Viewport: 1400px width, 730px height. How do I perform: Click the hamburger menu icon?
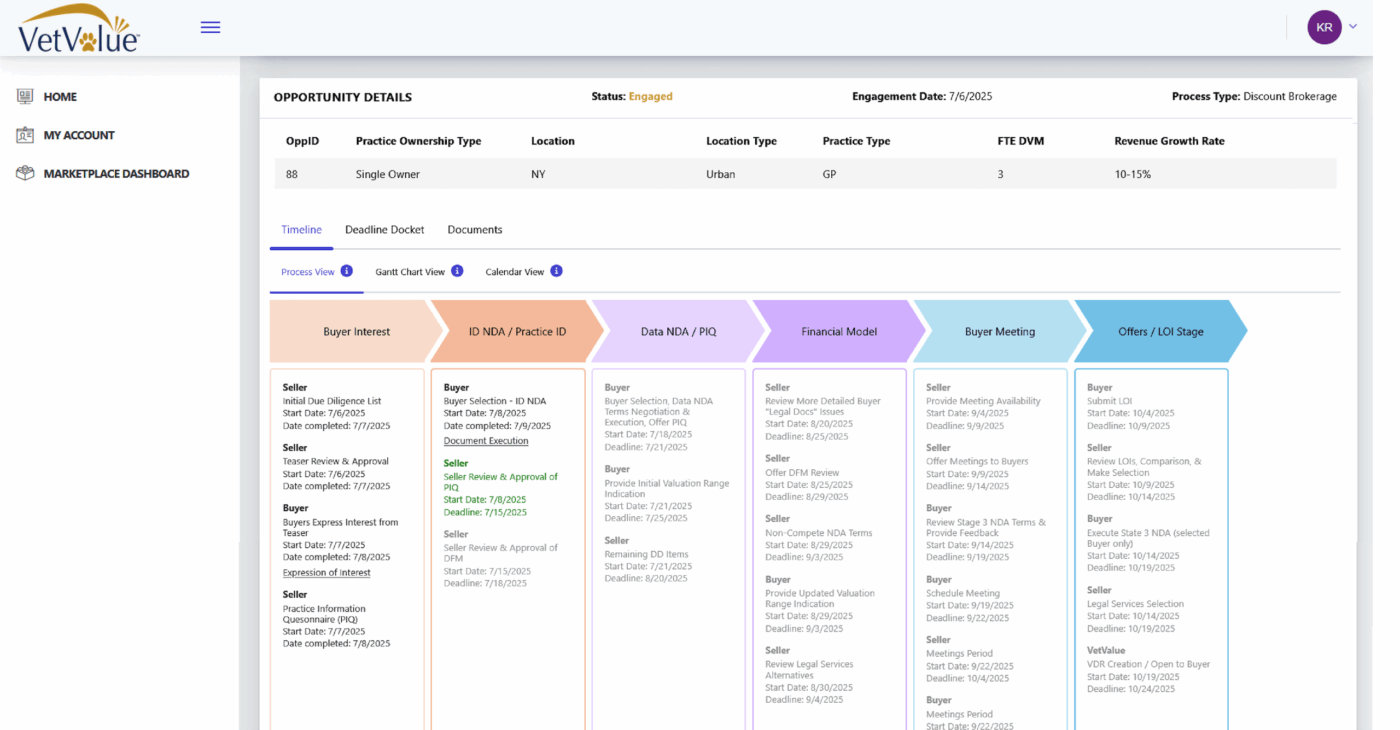(210, 27)
